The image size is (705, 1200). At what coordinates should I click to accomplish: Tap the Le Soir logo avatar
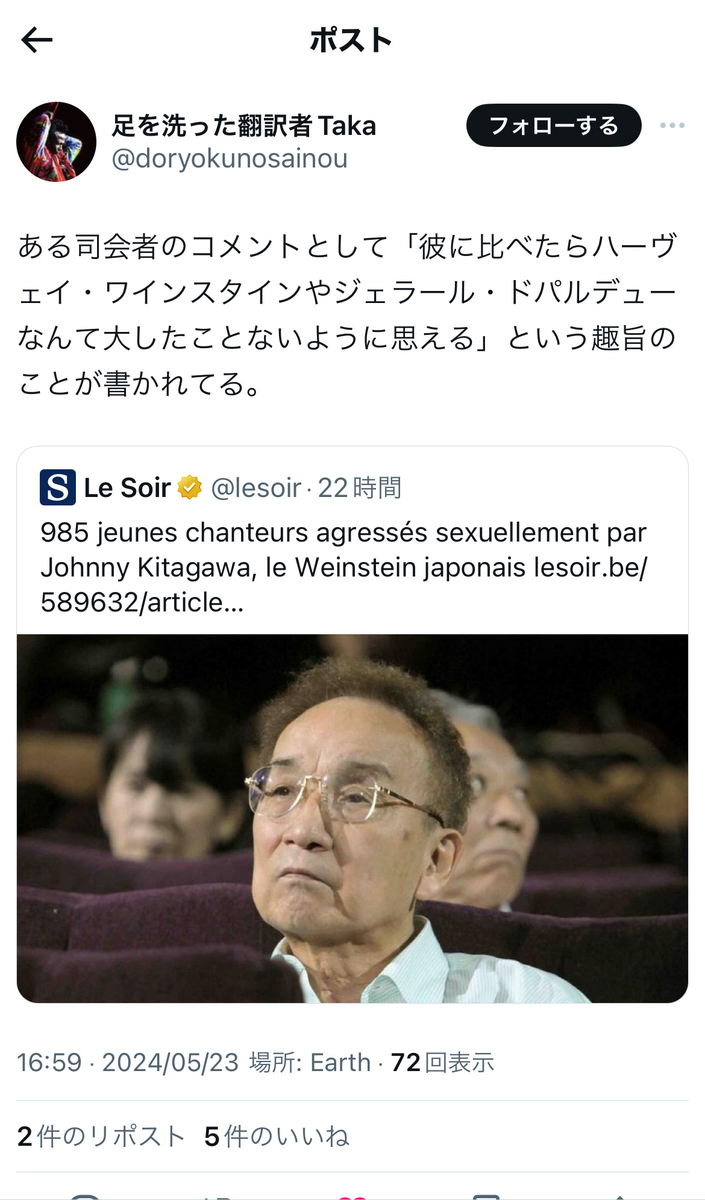[x=58, y=488]
